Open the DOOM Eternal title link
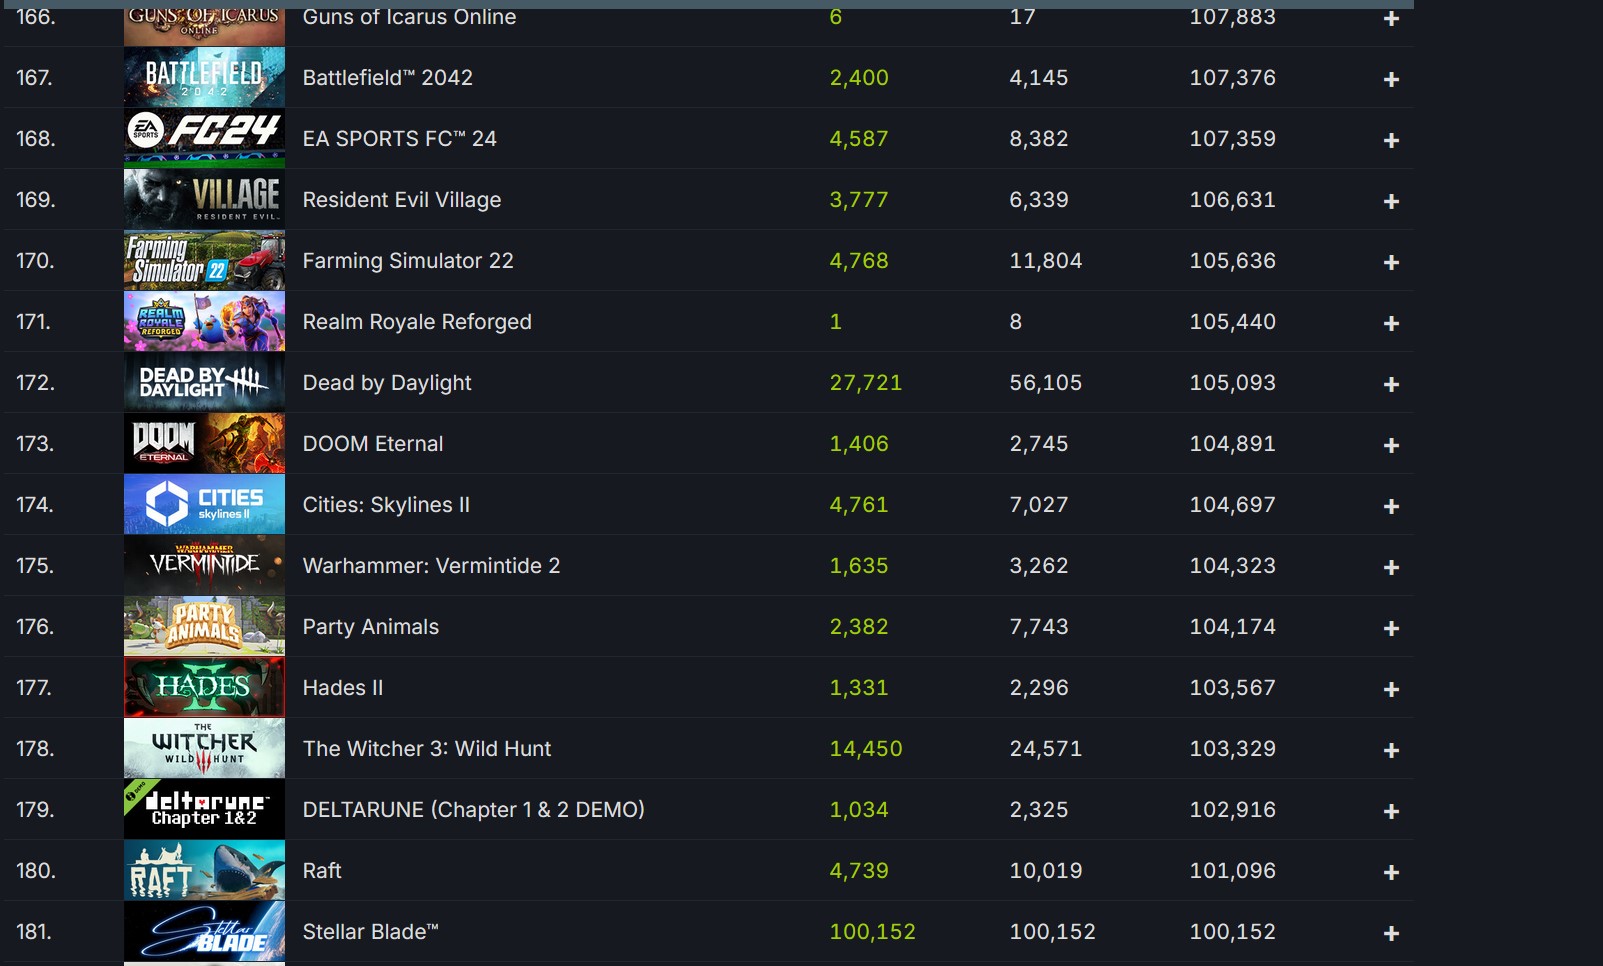 coord(373,443)
